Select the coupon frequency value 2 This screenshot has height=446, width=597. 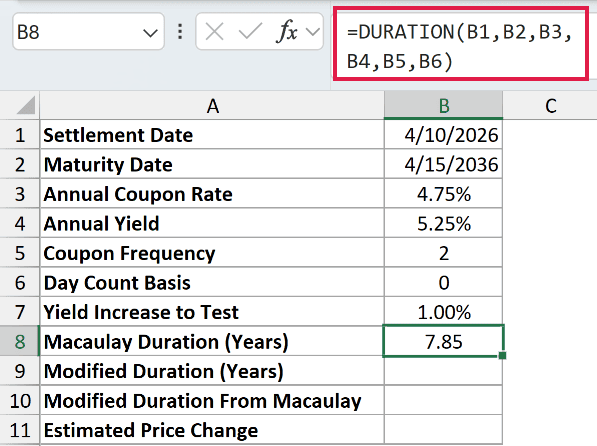tap(444, 253)
